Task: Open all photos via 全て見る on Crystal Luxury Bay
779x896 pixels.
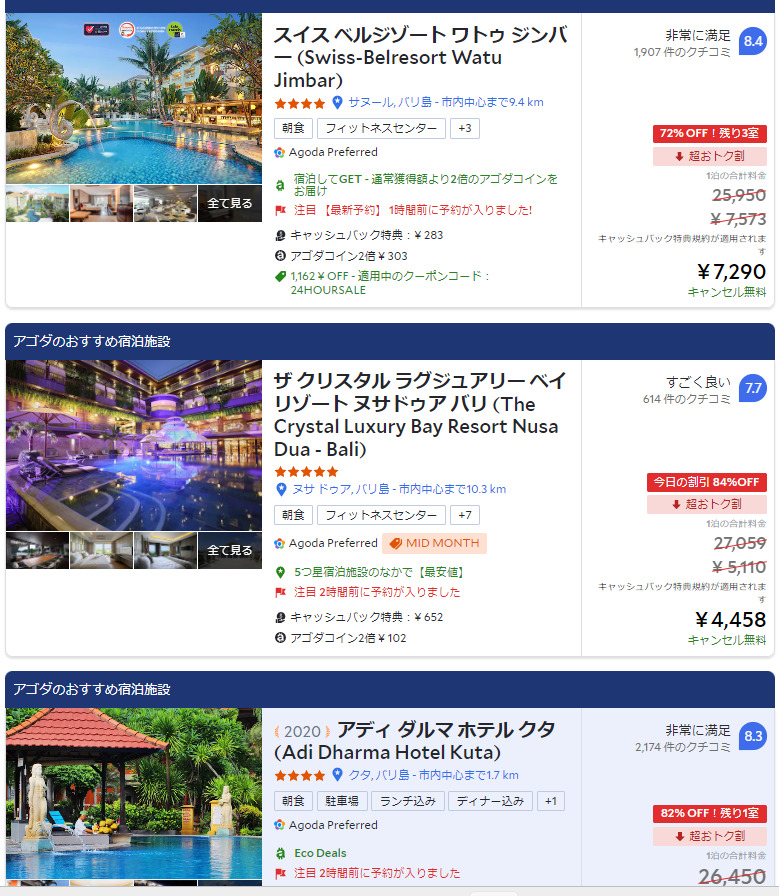Action: pyautogui.click(x=230, y=550)
